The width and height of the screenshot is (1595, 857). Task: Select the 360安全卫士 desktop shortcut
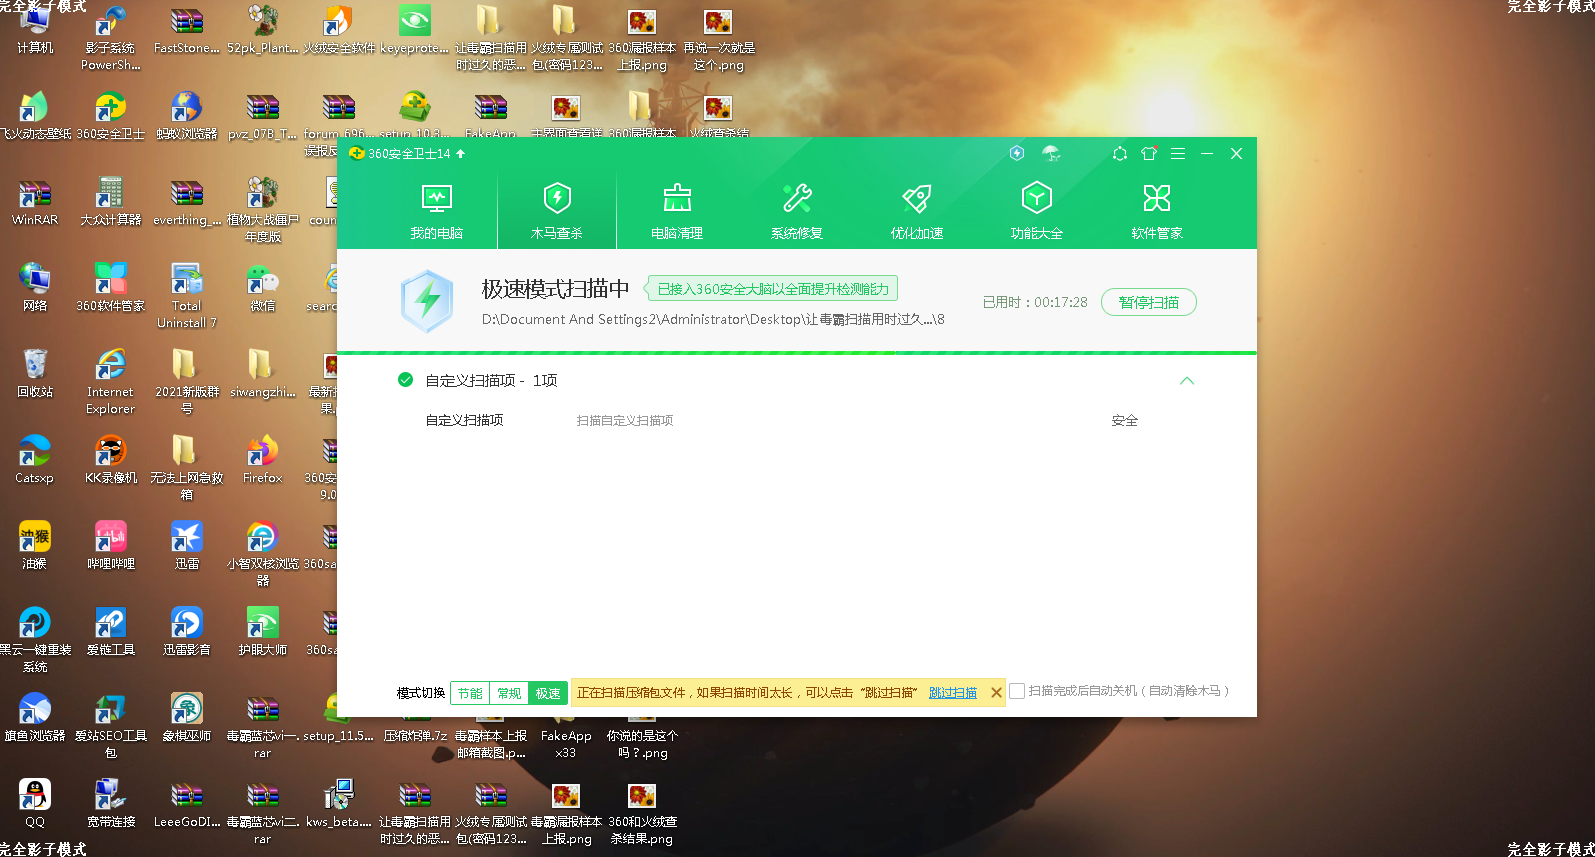111,116
